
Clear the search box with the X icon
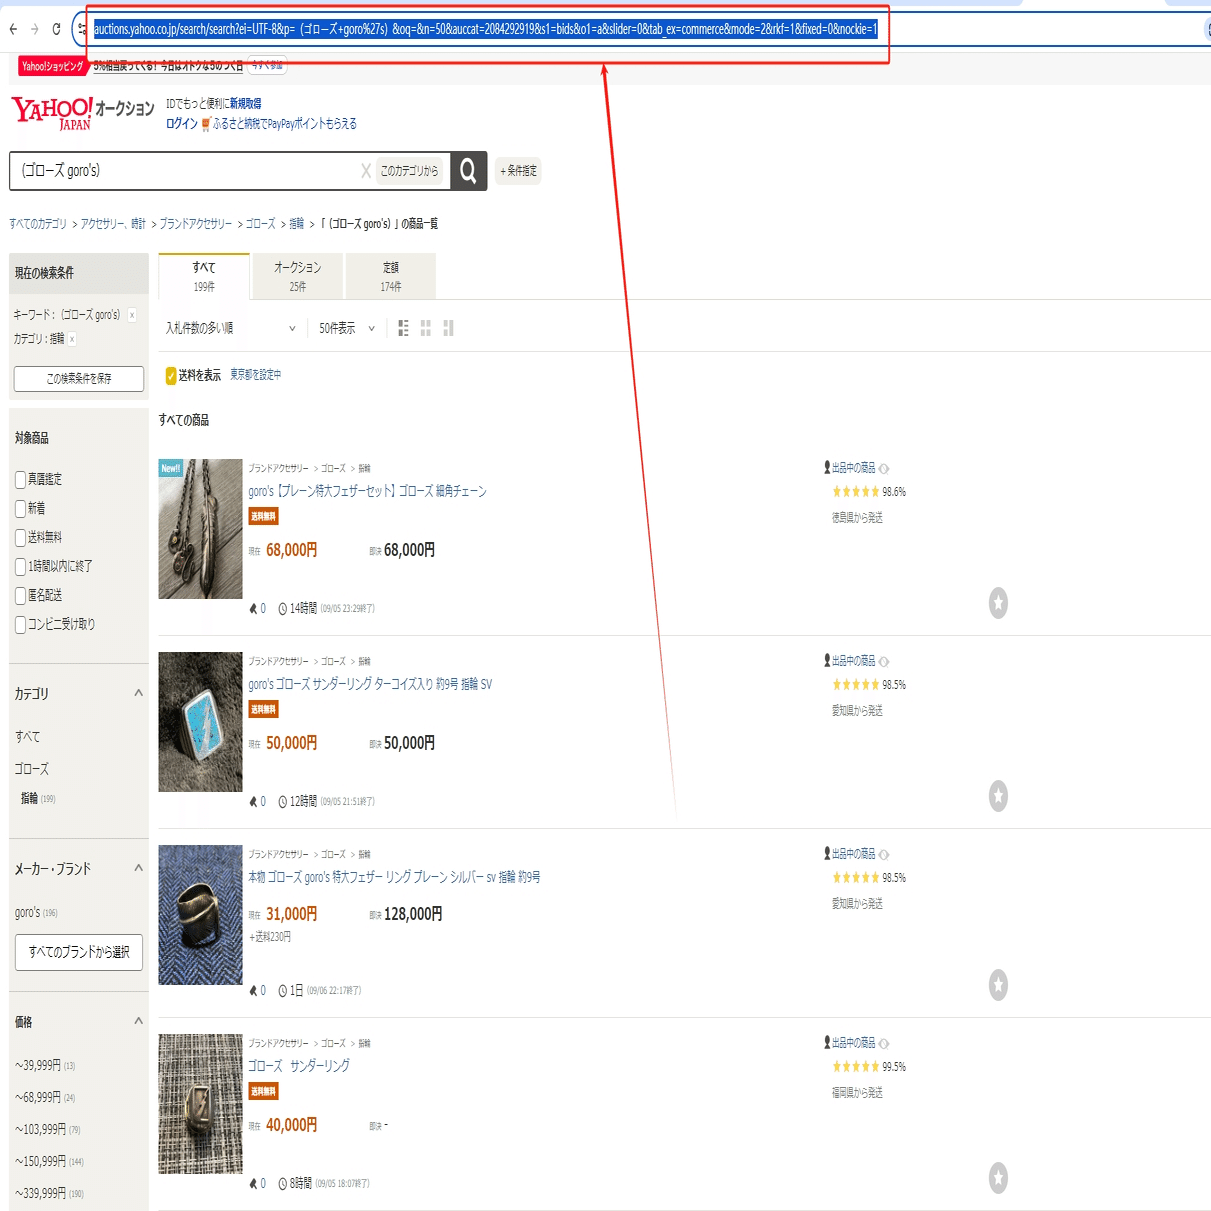(x=366, y=171)
